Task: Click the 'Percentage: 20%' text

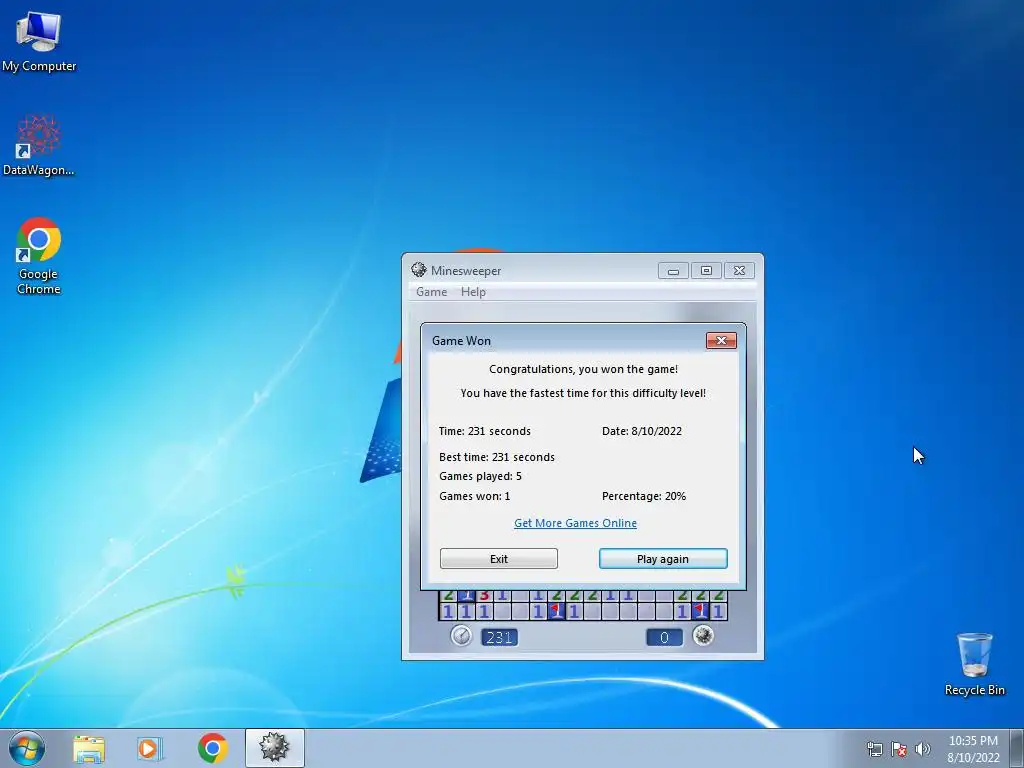Action: click(x=644, y=496)
